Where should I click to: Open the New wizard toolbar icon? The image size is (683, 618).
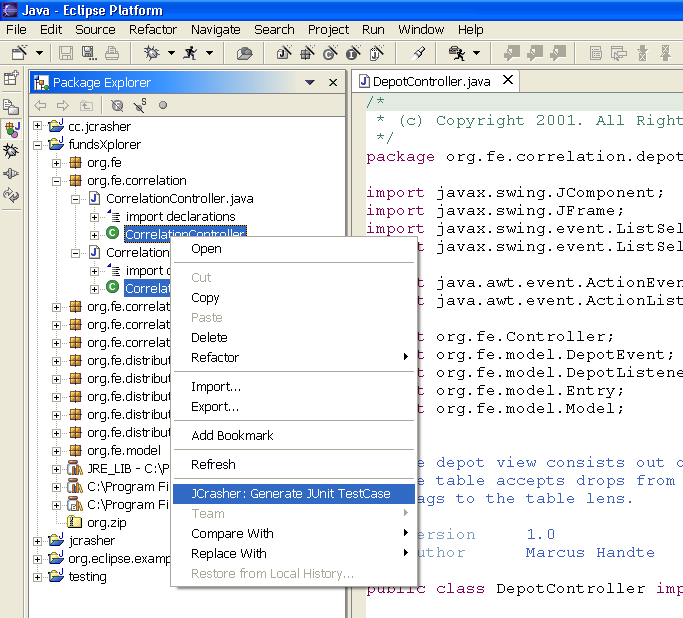click(x=20, y=53)
